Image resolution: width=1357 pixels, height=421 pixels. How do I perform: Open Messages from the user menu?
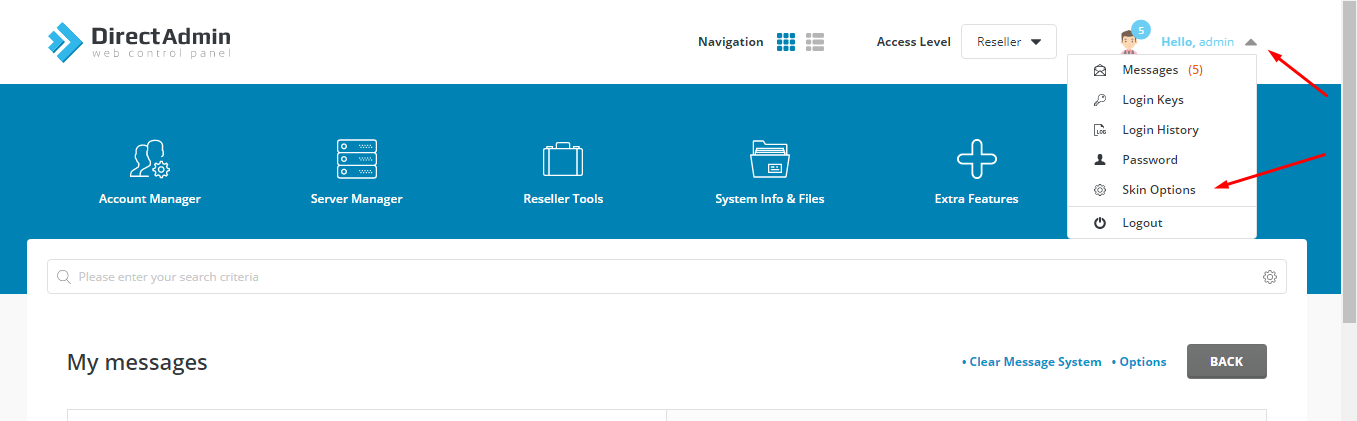1161,70
